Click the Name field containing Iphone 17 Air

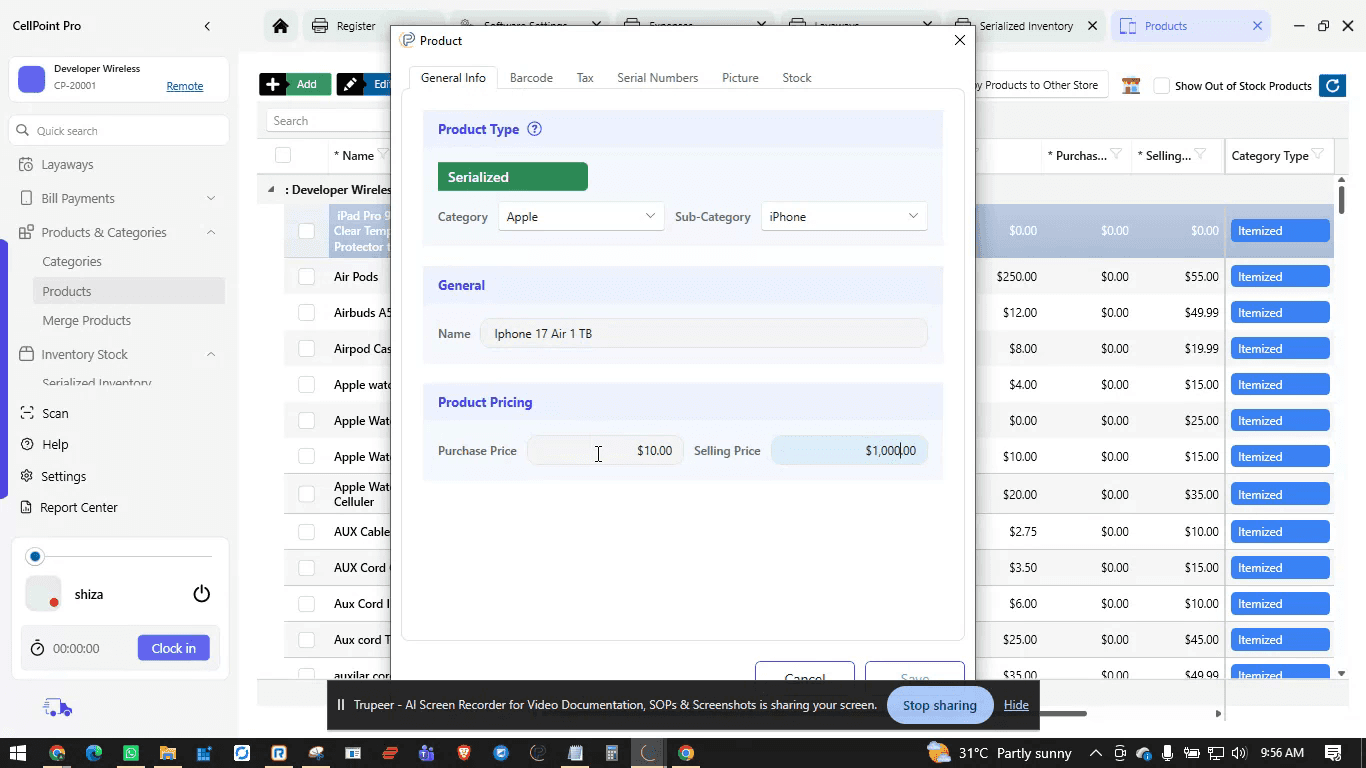(704, 333)
